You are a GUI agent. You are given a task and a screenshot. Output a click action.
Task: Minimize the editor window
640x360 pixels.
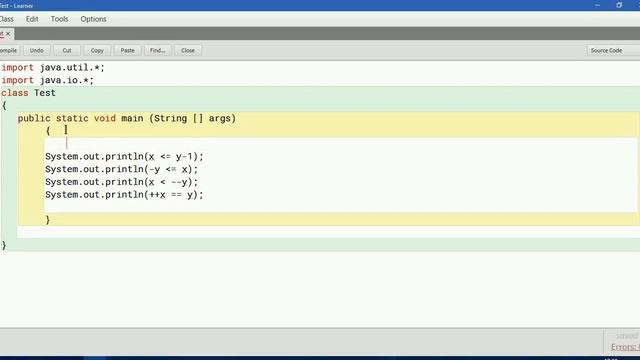tap(597, 5)
